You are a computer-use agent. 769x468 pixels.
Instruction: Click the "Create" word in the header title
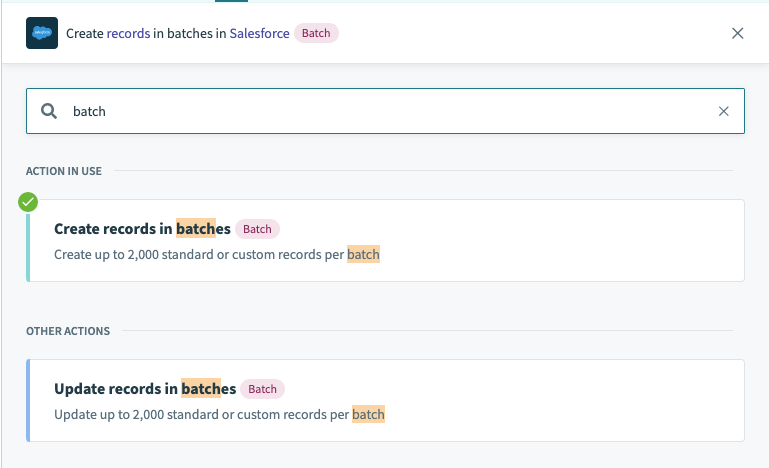tap(85, 33)
